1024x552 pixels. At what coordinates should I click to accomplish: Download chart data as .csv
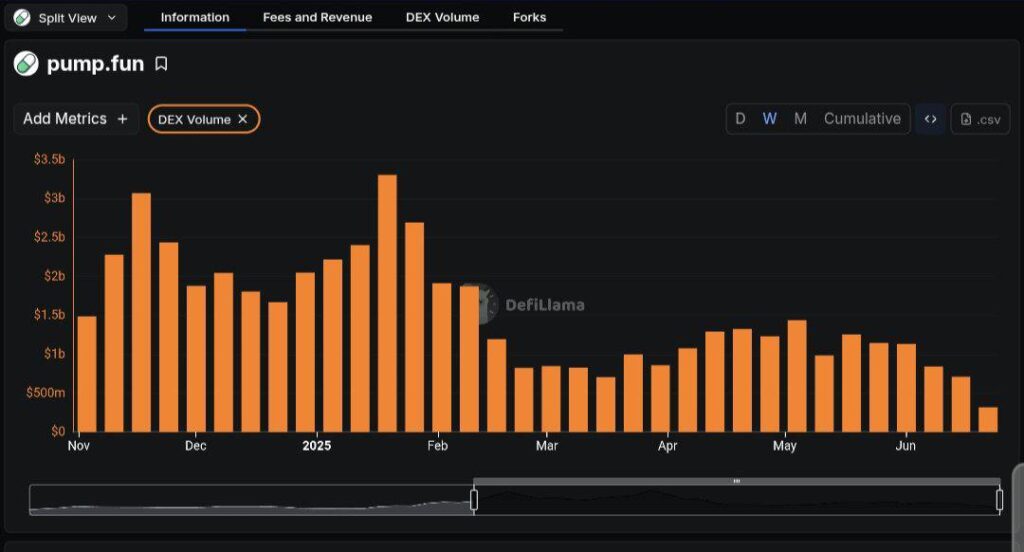coord(980,119)
